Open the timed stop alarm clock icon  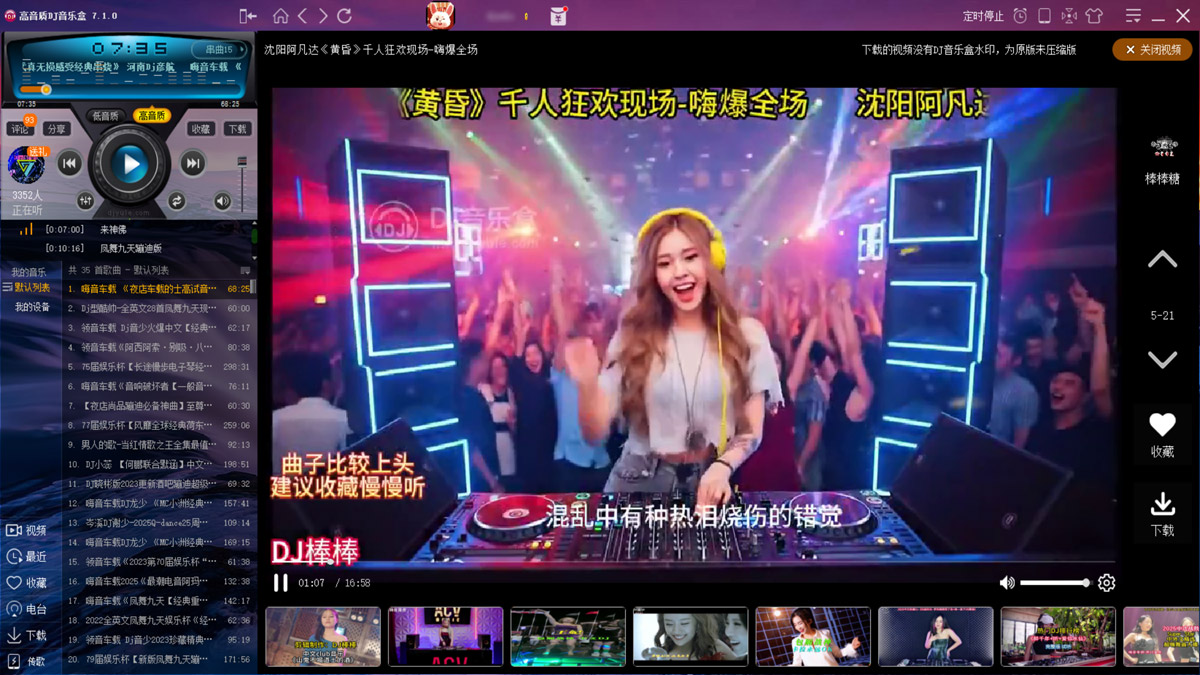click(1020, 16)
